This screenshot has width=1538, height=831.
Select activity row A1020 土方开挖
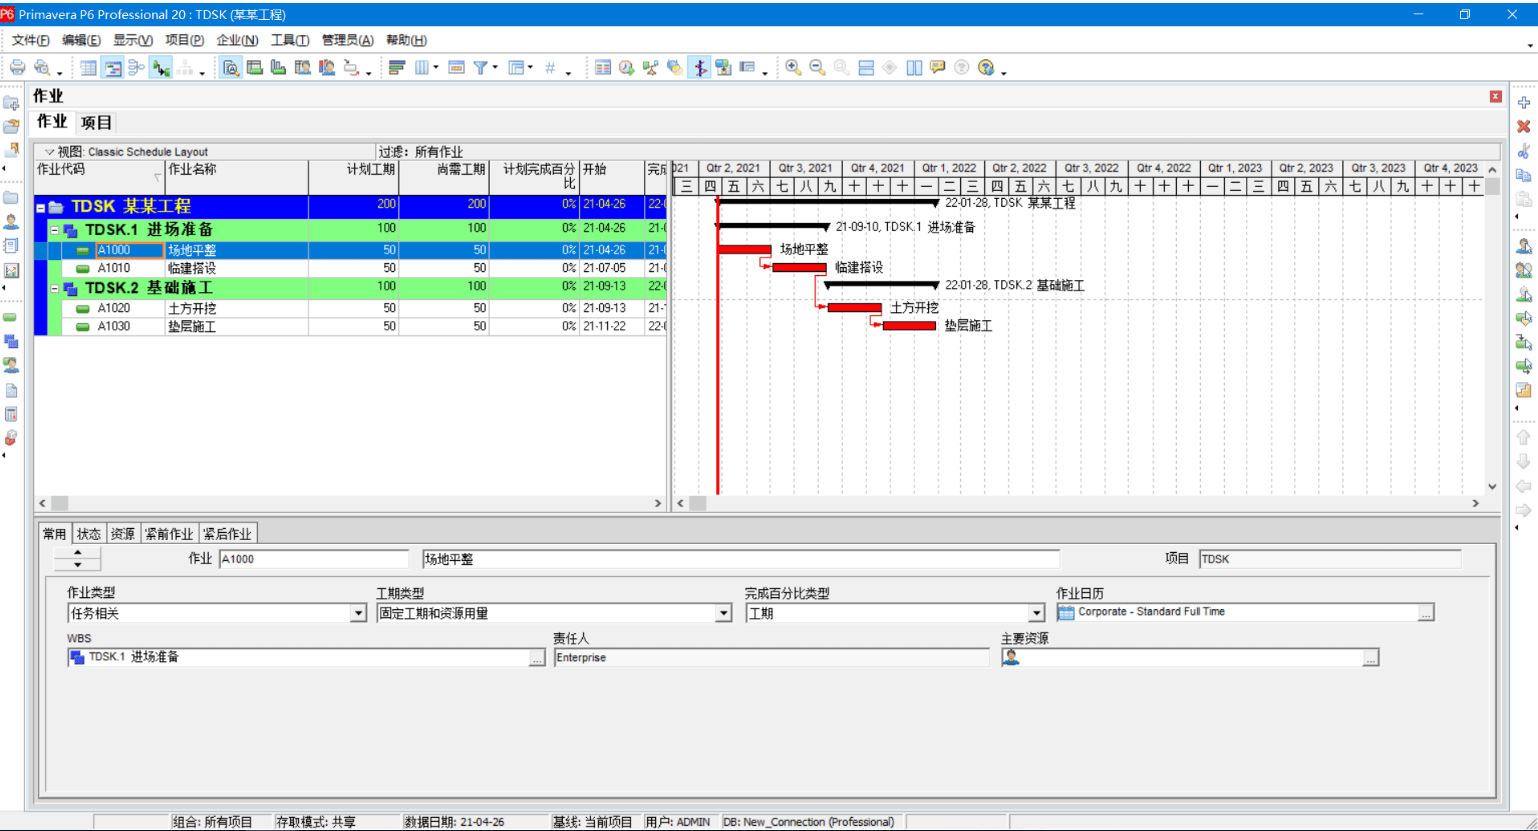pos(350,308)
